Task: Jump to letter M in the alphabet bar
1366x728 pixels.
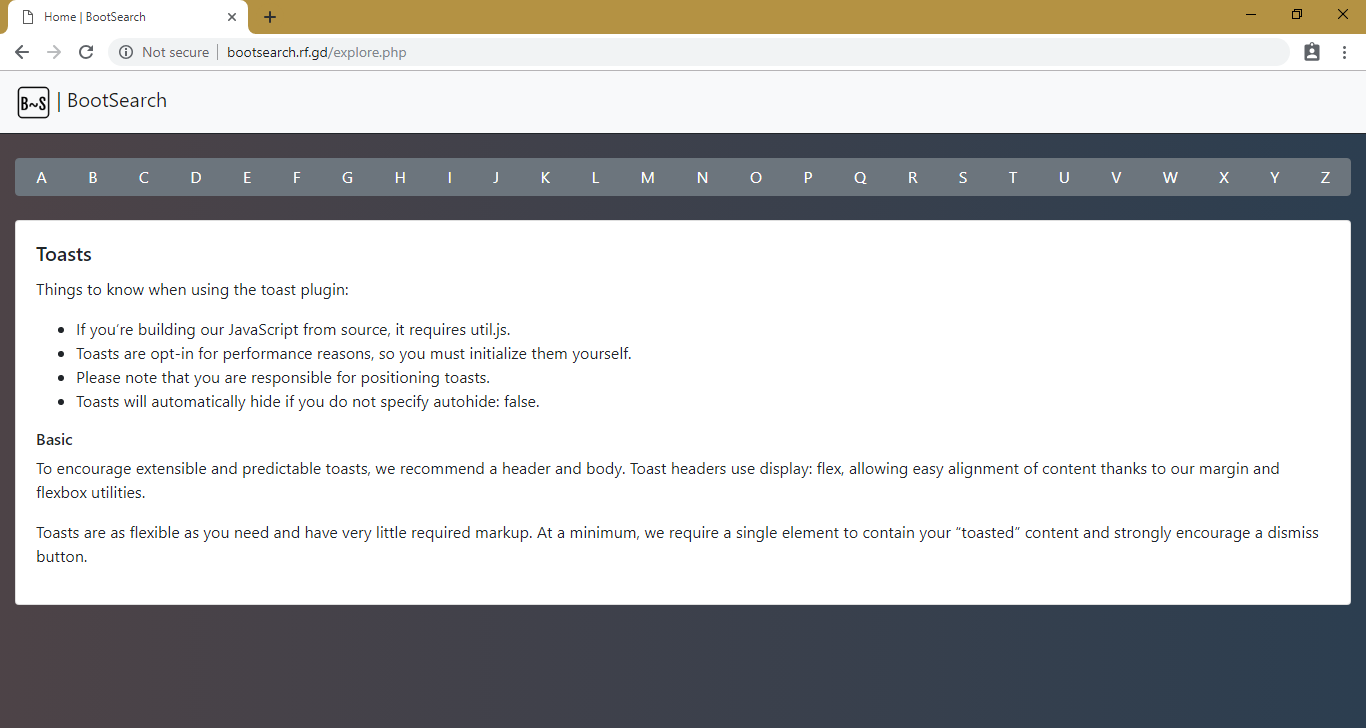Action: (x=648, y=177)
